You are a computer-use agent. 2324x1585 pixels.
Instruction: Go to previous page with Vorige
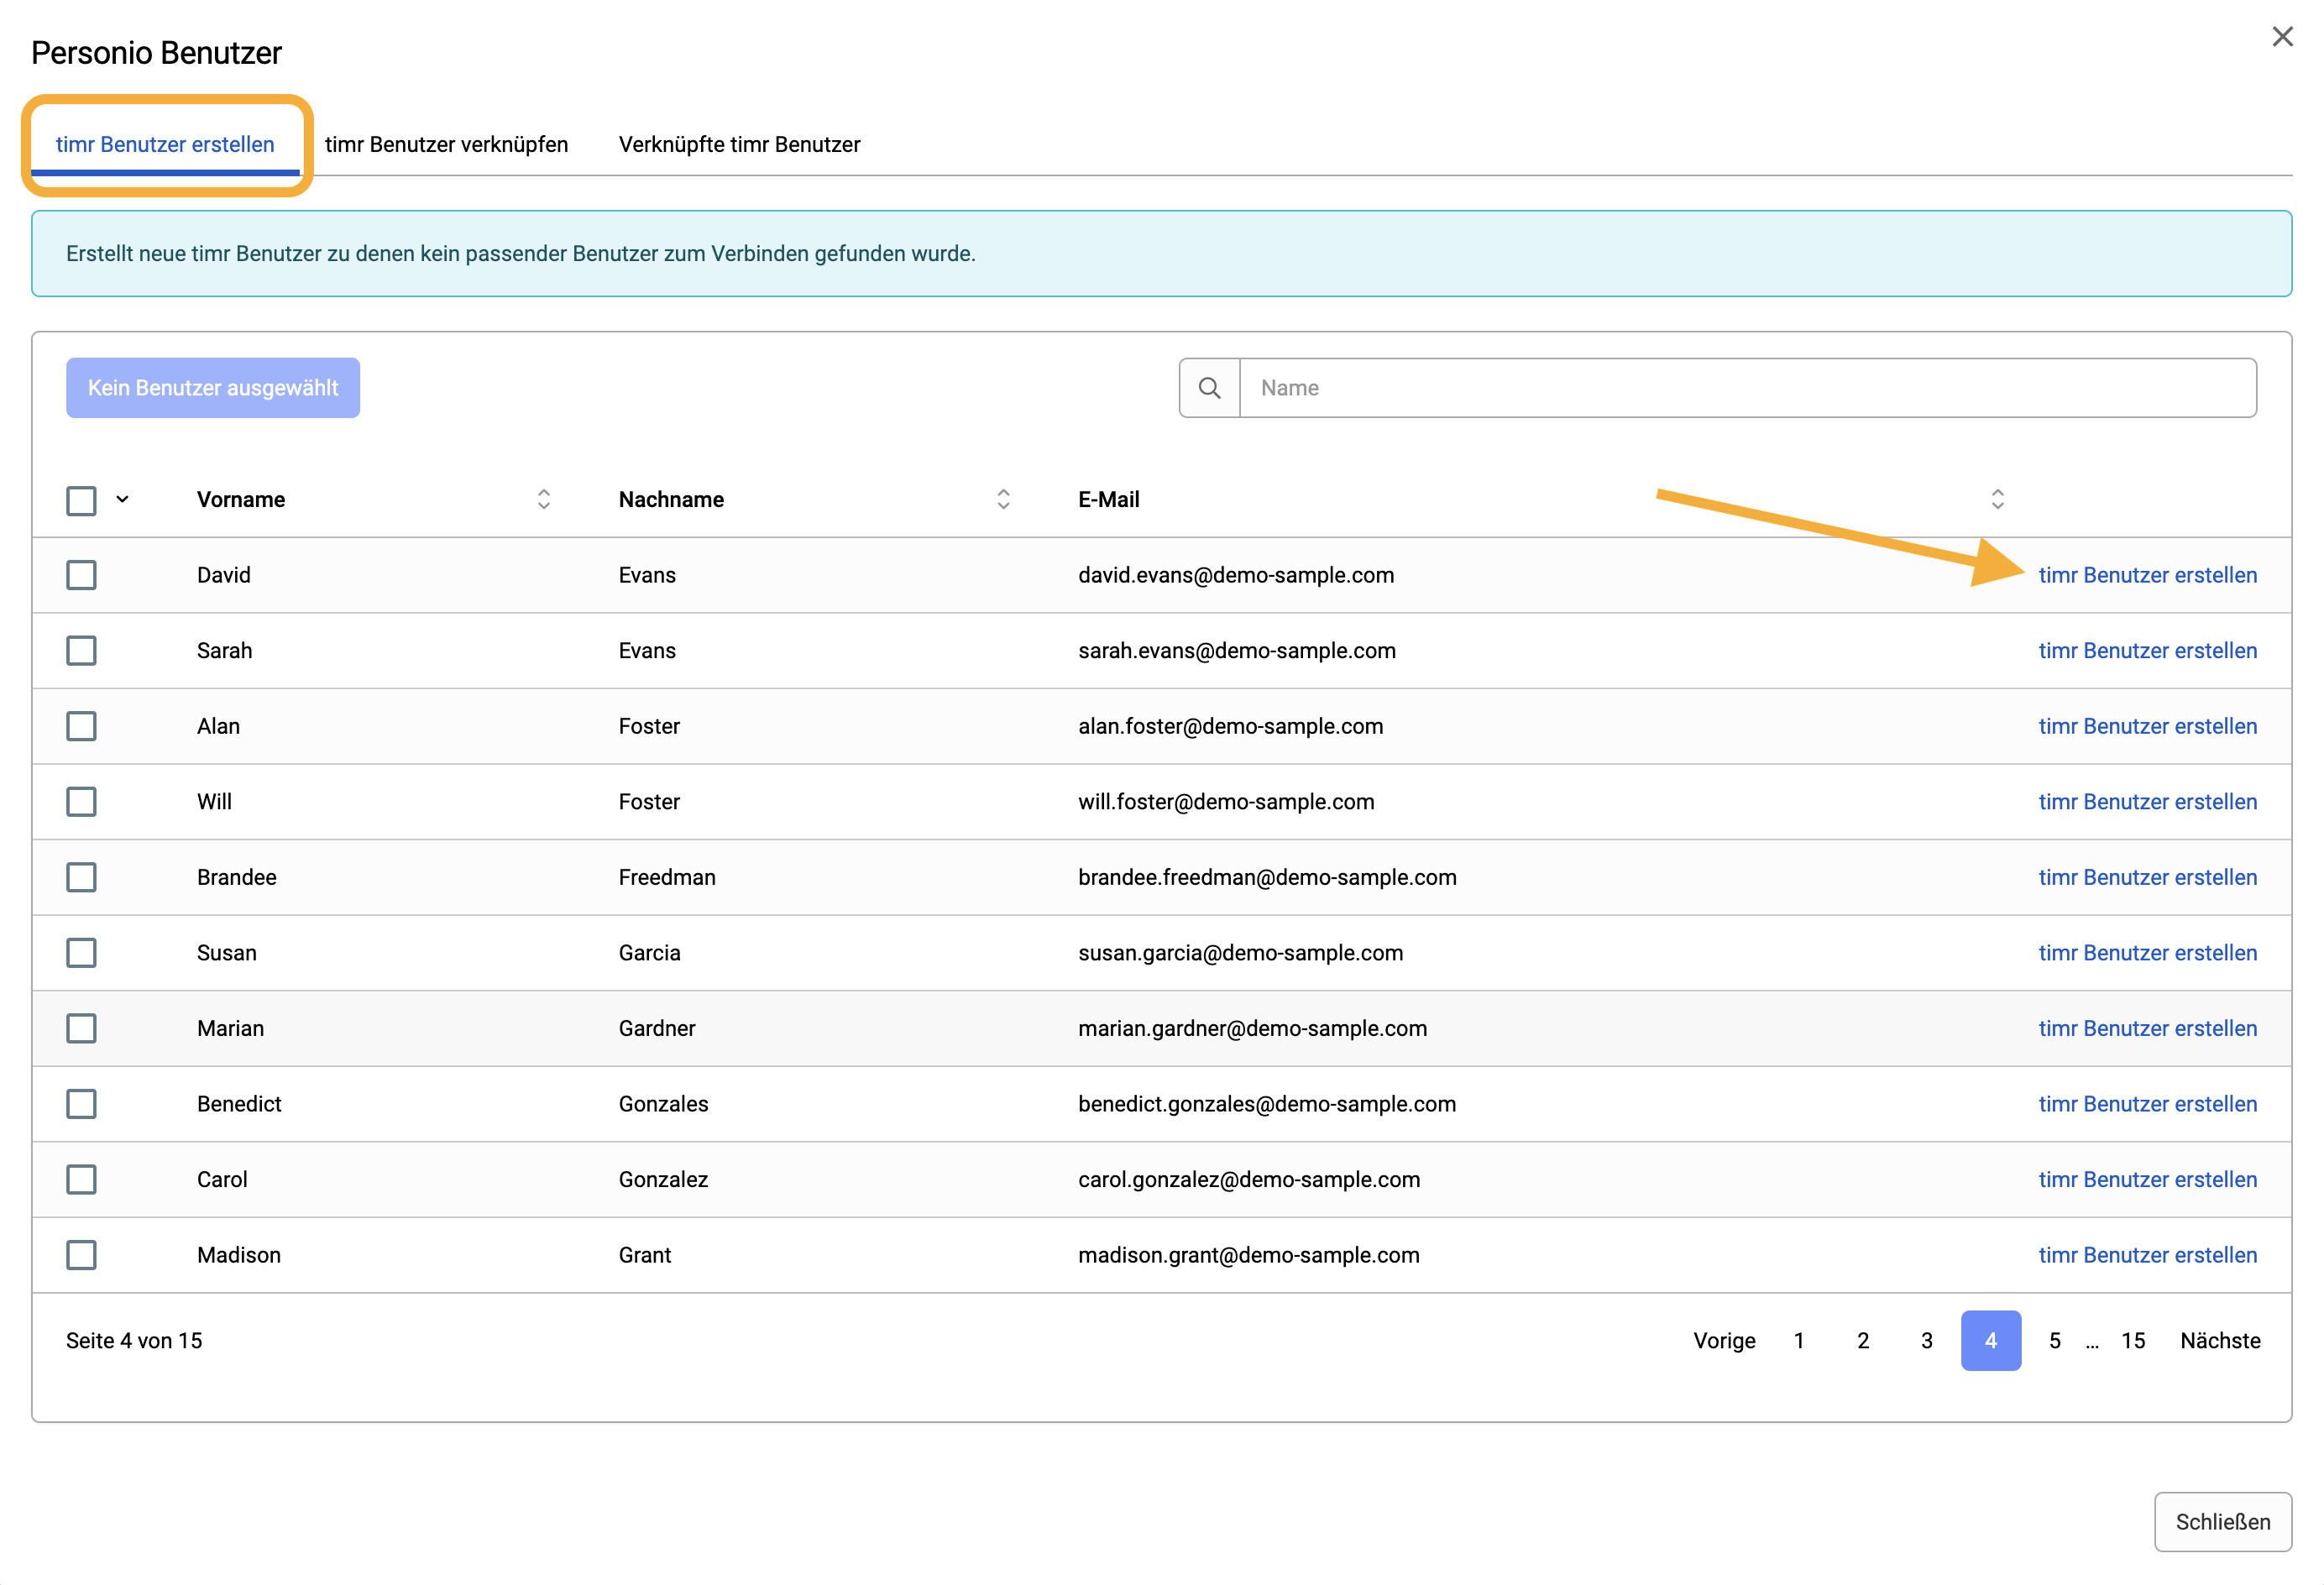[x=1724, y=1341]
